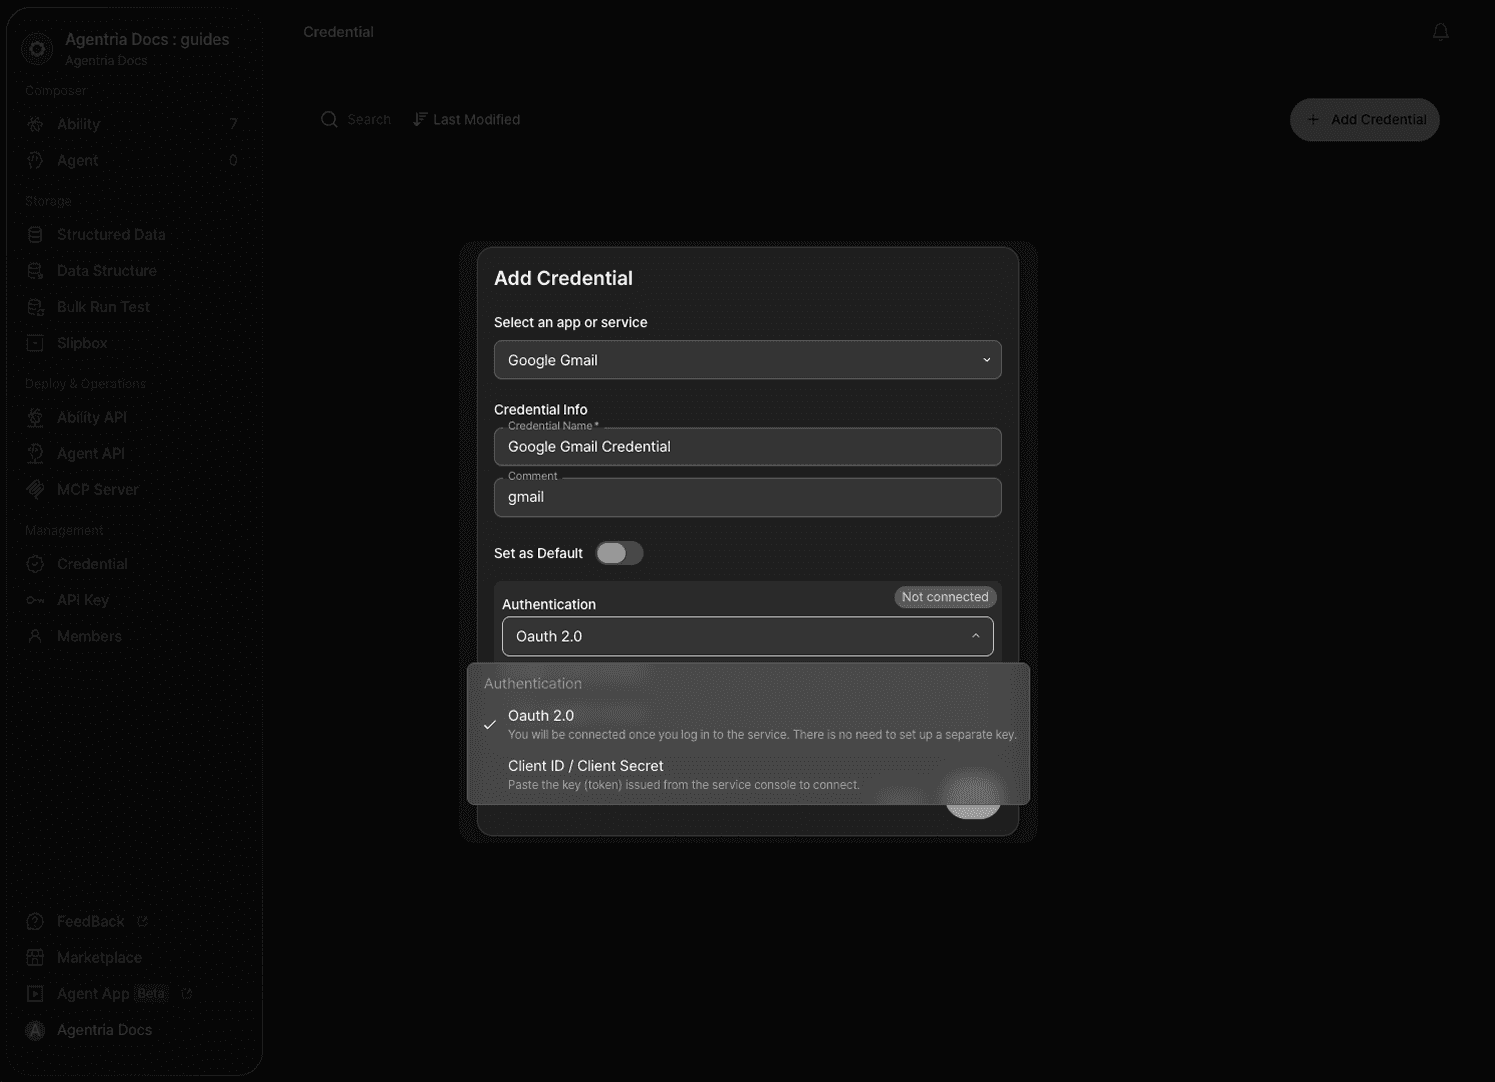Screen dimensions: 1495x1082
Task: Open the Select an app or service dropdown
Action: coord(747,360)
